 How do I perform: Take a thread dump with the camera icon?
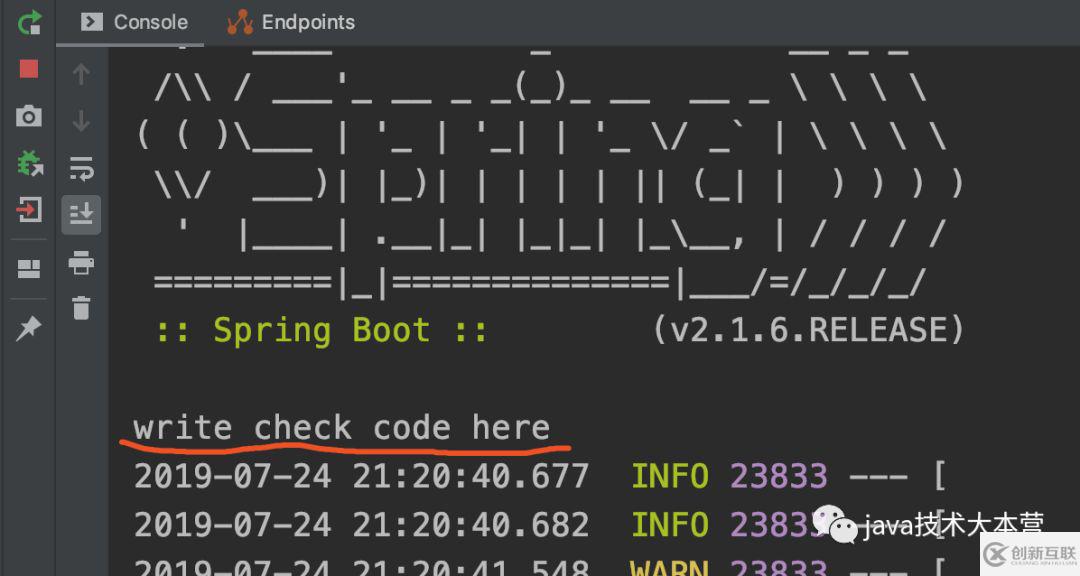tap(28, 117)
